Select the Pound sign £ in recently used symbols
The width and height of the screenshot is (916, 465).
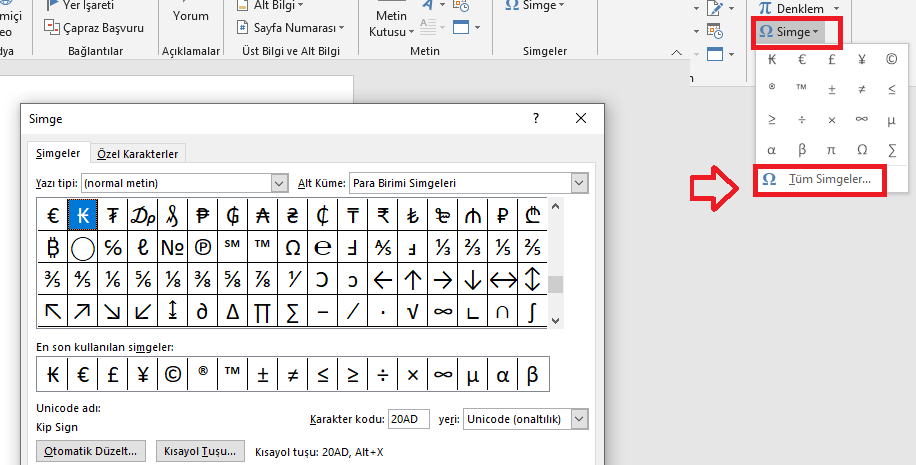[113, 374]
